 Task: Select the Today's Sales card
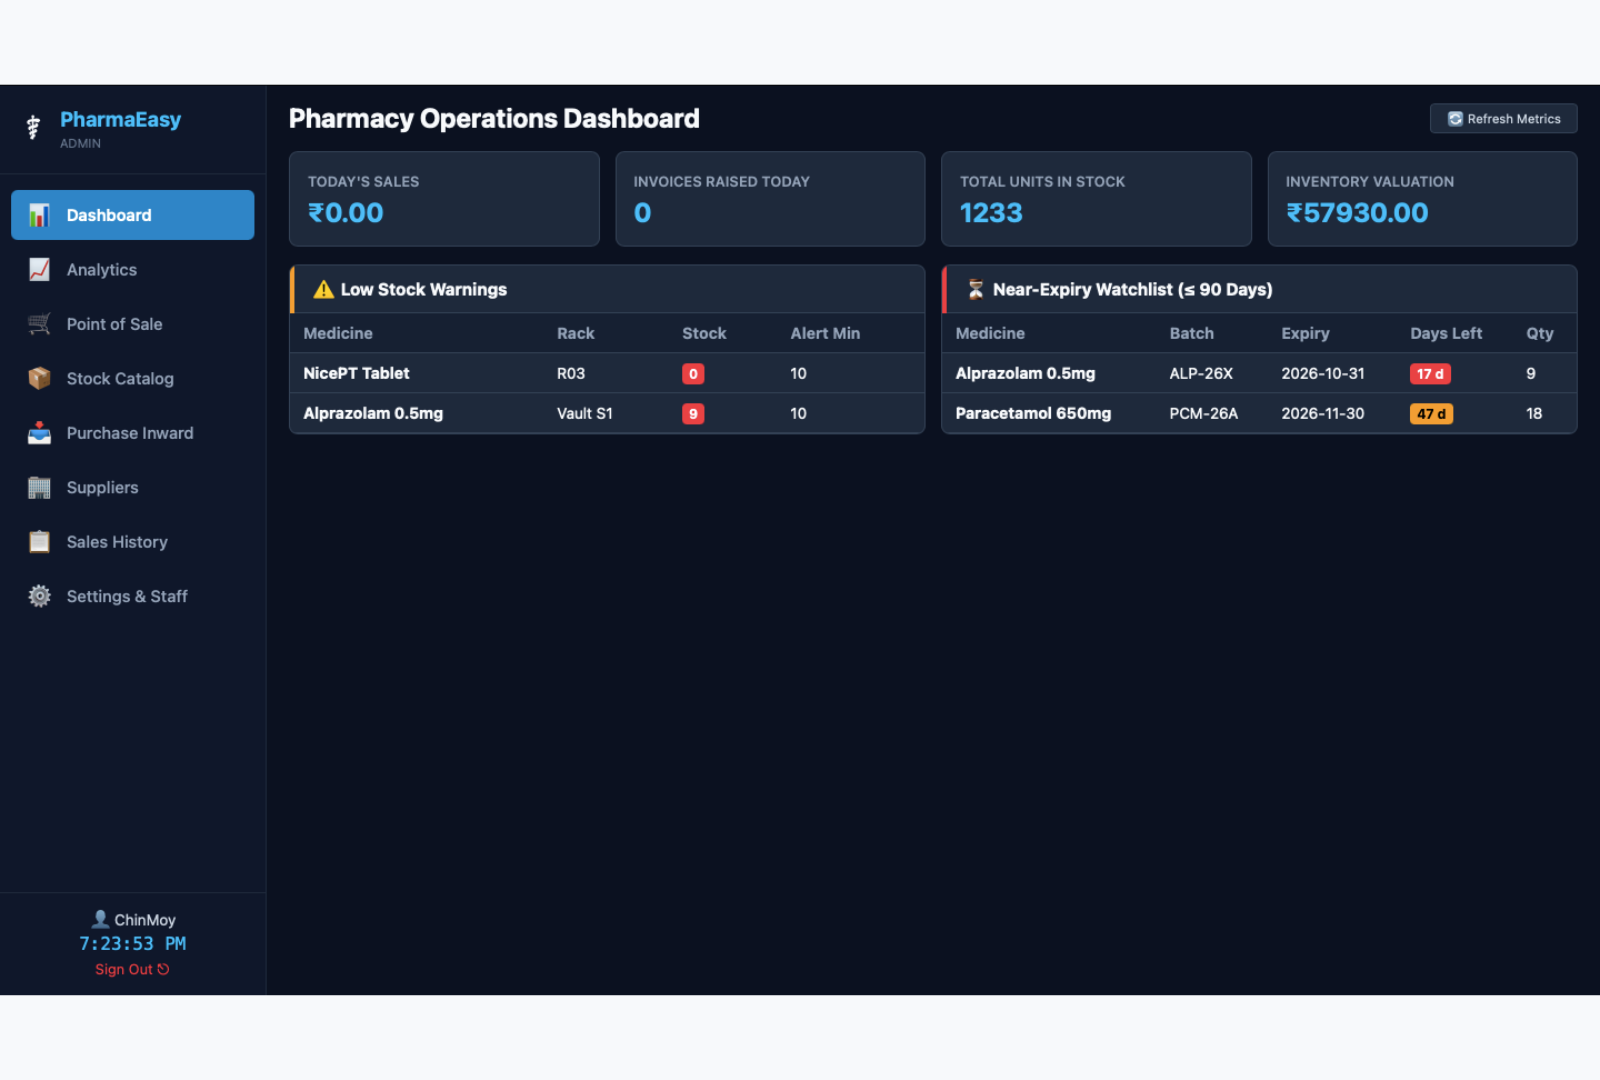[444, 199]
